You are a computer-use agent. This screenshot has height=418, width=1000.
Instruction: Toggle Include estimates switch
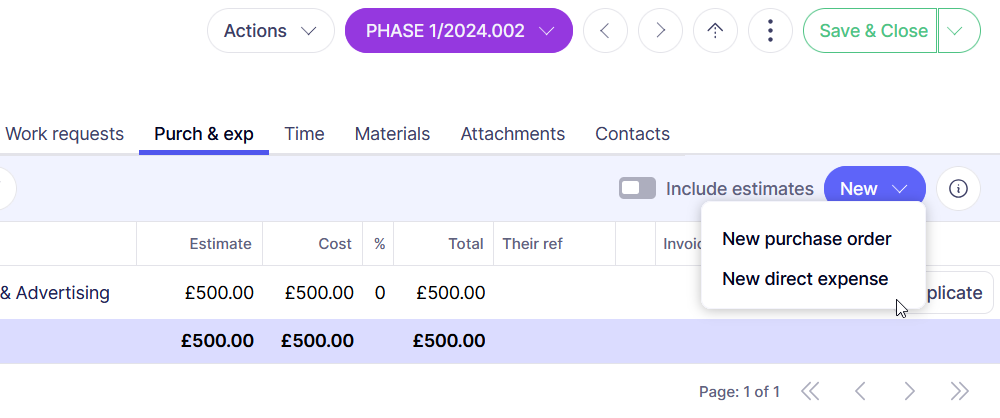(x=637, y=189)
